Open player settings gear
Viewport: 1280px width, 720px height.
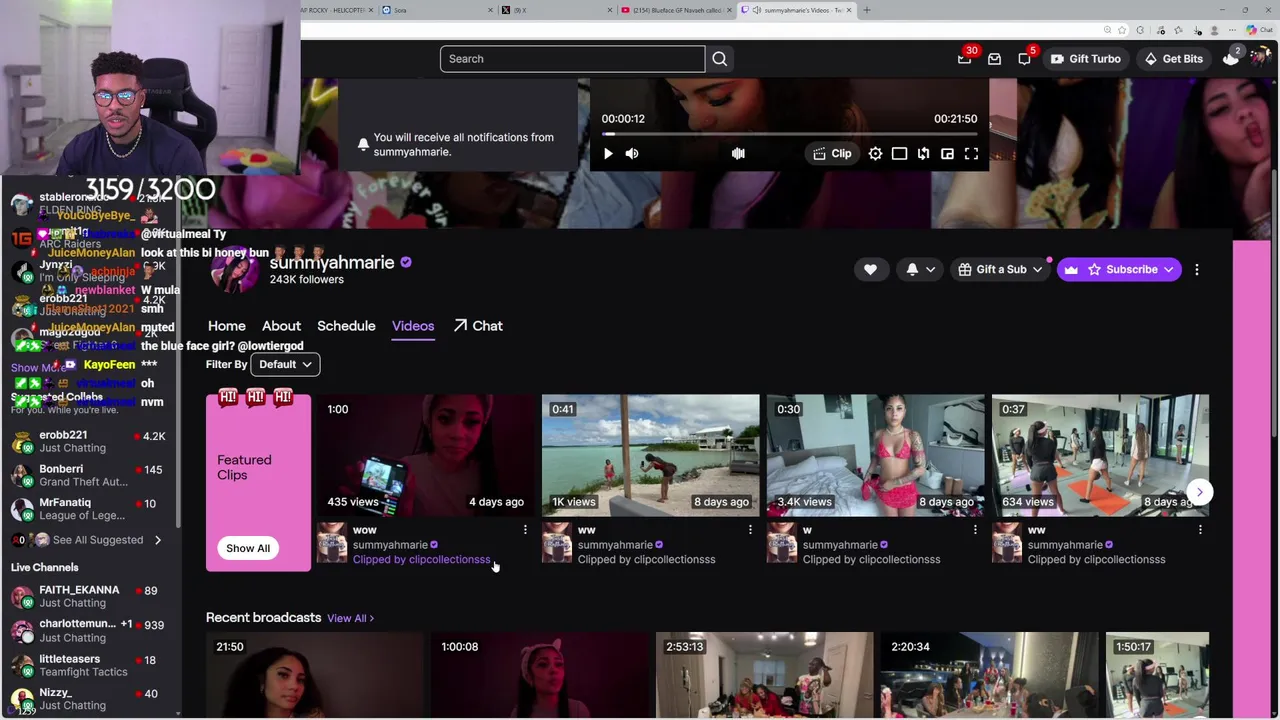(x=875, y=154)
